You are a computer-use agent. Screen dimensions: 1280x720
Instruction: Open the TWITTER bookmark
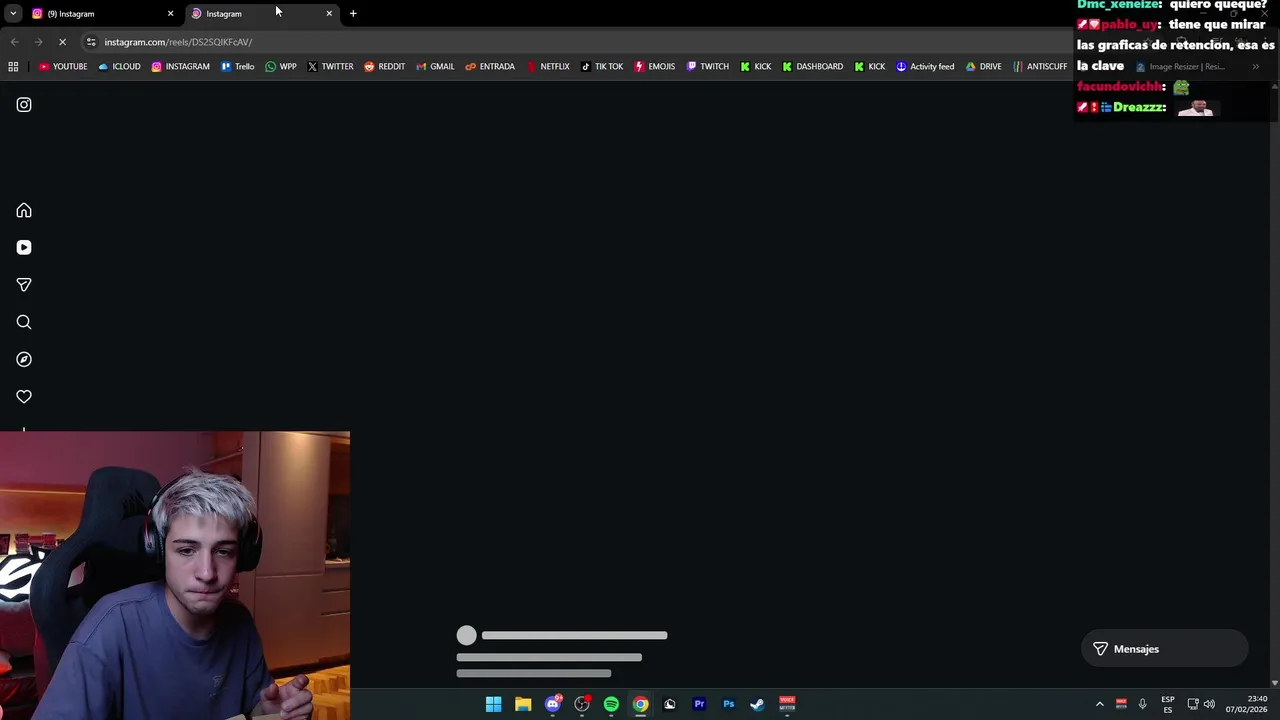[x=330, y=67]
